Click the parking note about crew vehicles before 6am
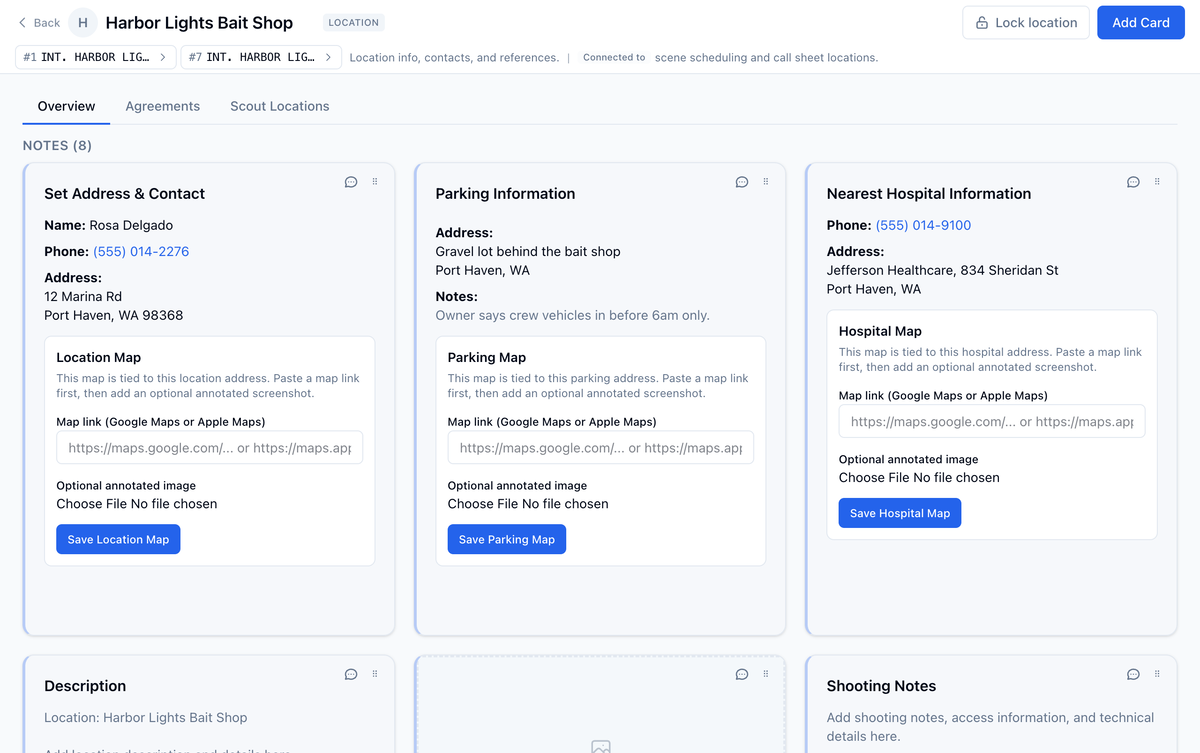The height and width of the screenshot is (753, 1200). pyautogui.click(x=572, y=315)
